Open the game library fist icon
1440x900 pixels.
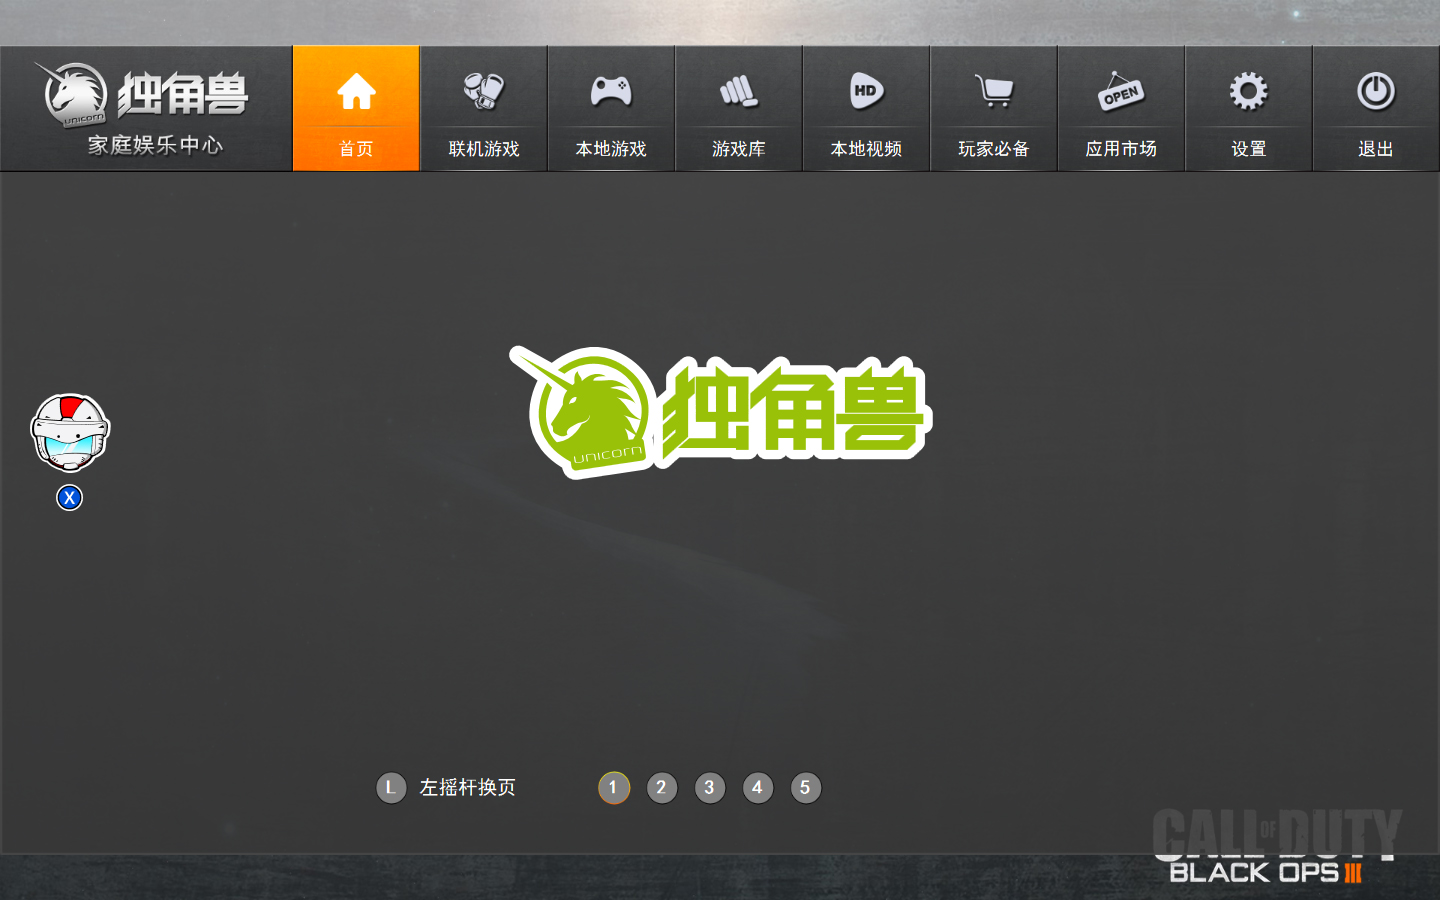pyautogui.click(x=738, y=90)
